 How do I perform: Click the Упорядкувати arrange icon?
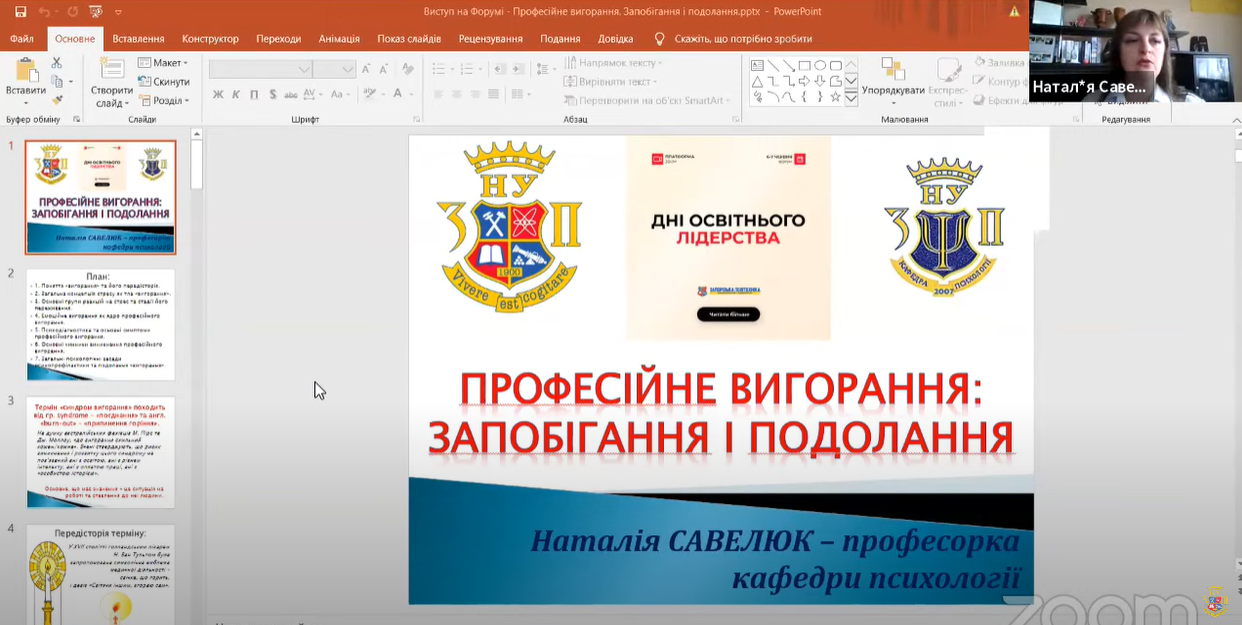click(892, 70)
